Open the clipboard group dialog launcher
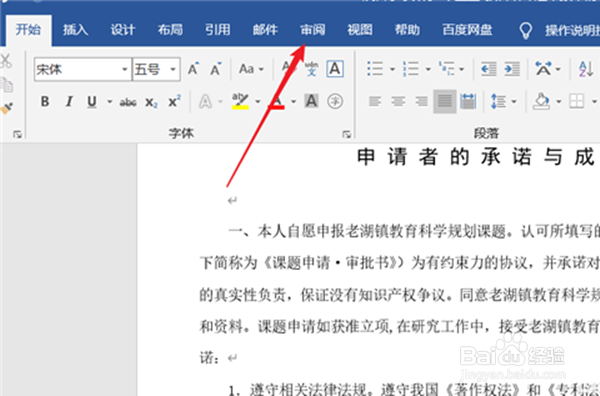The height and width of the screenshot is (396, 600). 17,134
